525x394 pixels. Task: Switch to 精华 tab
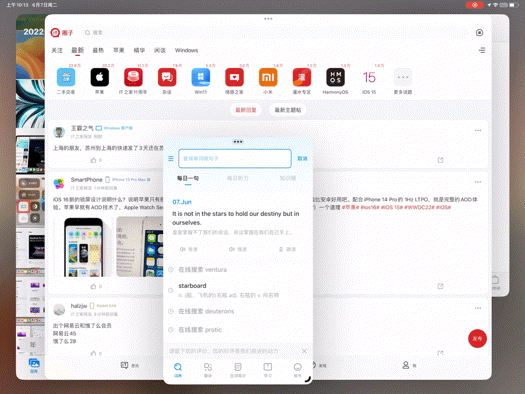pyautogui.click(x=139, y=50)
